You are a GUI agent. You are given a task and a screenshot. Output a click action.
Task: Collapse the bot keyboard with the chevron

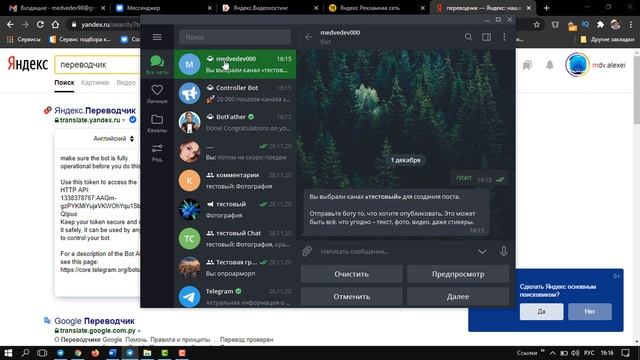[x=482, y=251]
